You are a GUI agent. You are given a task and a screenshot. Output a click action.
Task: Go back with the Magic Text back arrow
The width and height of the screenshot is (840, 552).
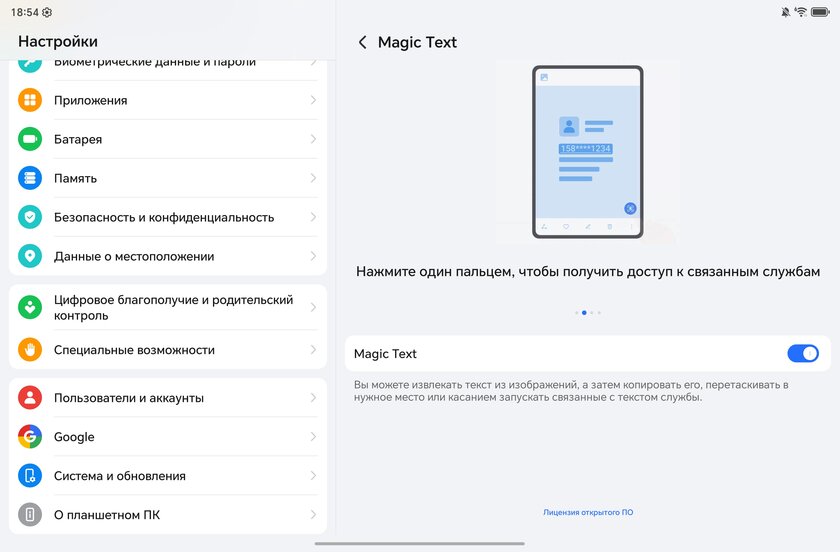tap(363, 42)
